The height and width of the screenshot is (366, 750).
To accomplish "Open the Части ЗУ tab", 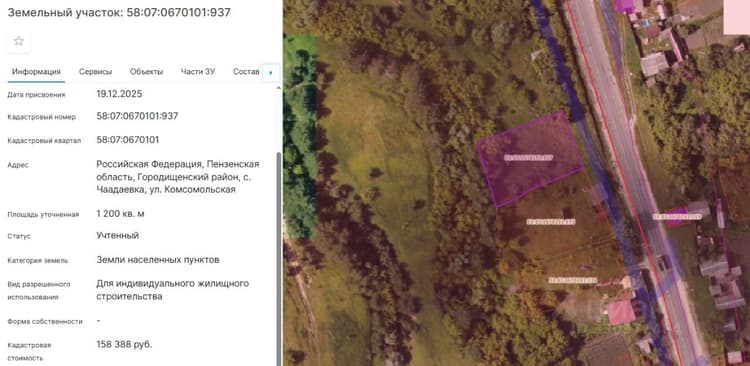I will click(x=198, y=72).
